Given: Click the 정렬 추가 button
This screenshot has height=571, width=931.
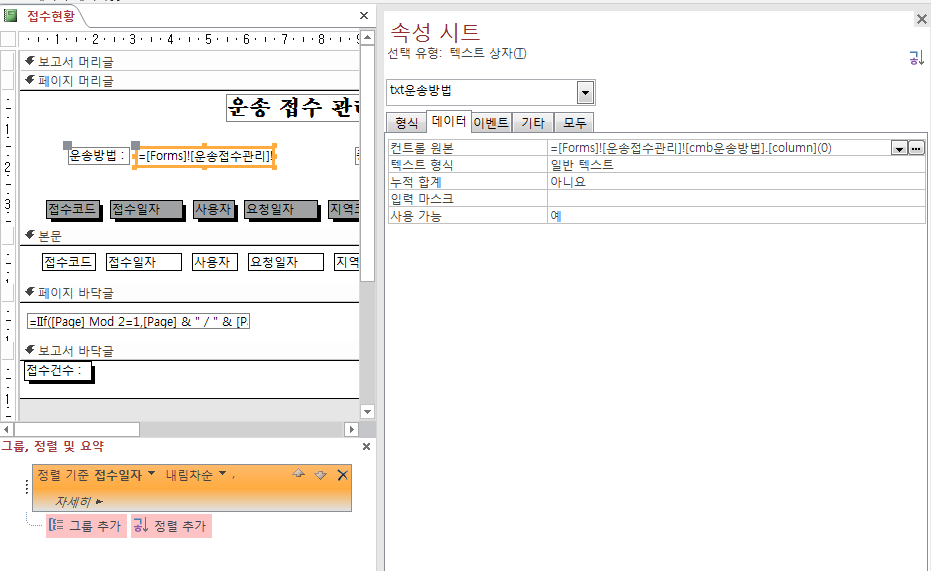Looking at the screenshot, I should [x=171, y=526].
